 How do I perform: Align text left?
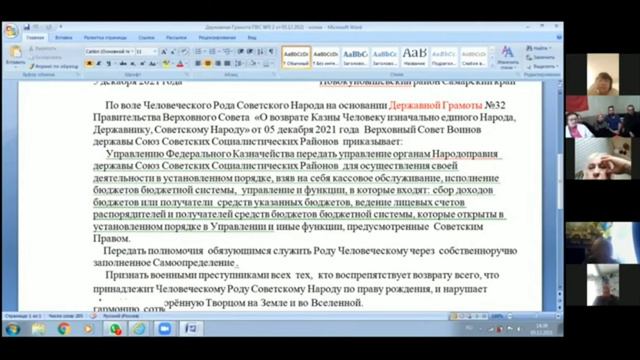pyautogui.click(x=198, y=64)
